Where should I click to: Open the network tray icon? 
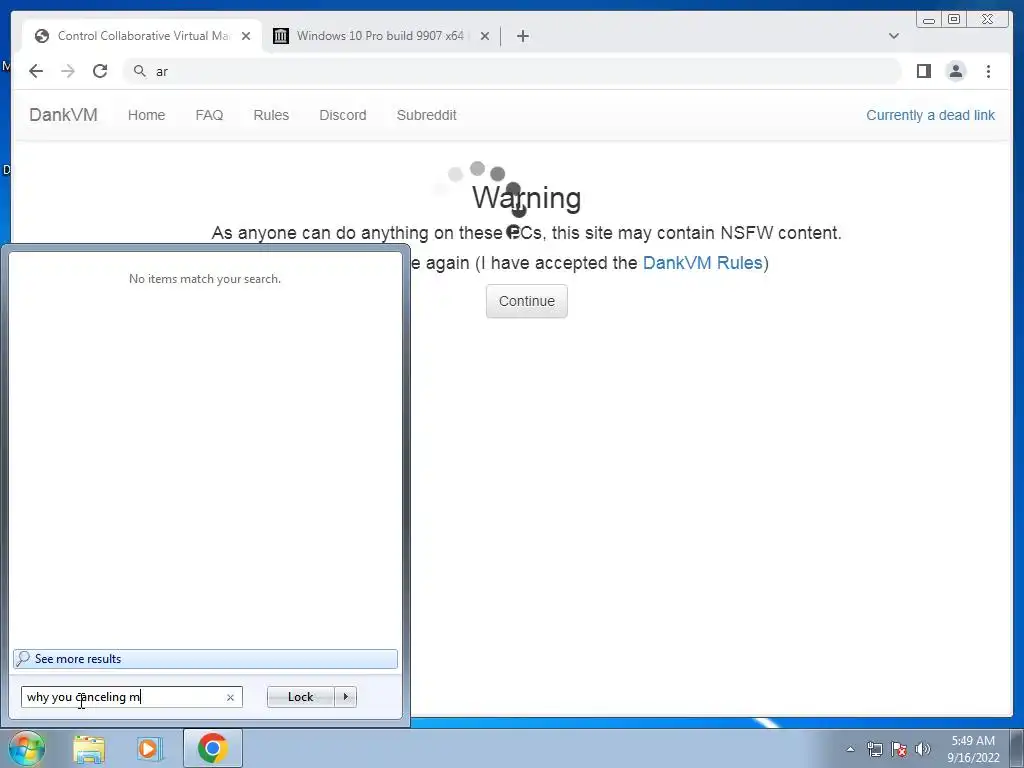click(874, 749)
